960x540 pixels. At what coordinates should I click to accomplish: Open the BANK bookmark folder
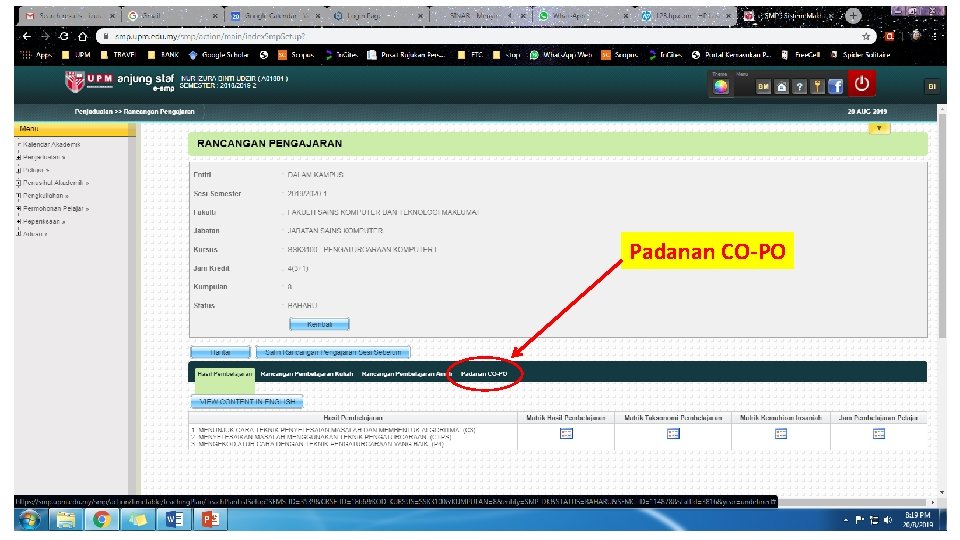point(163,55)
